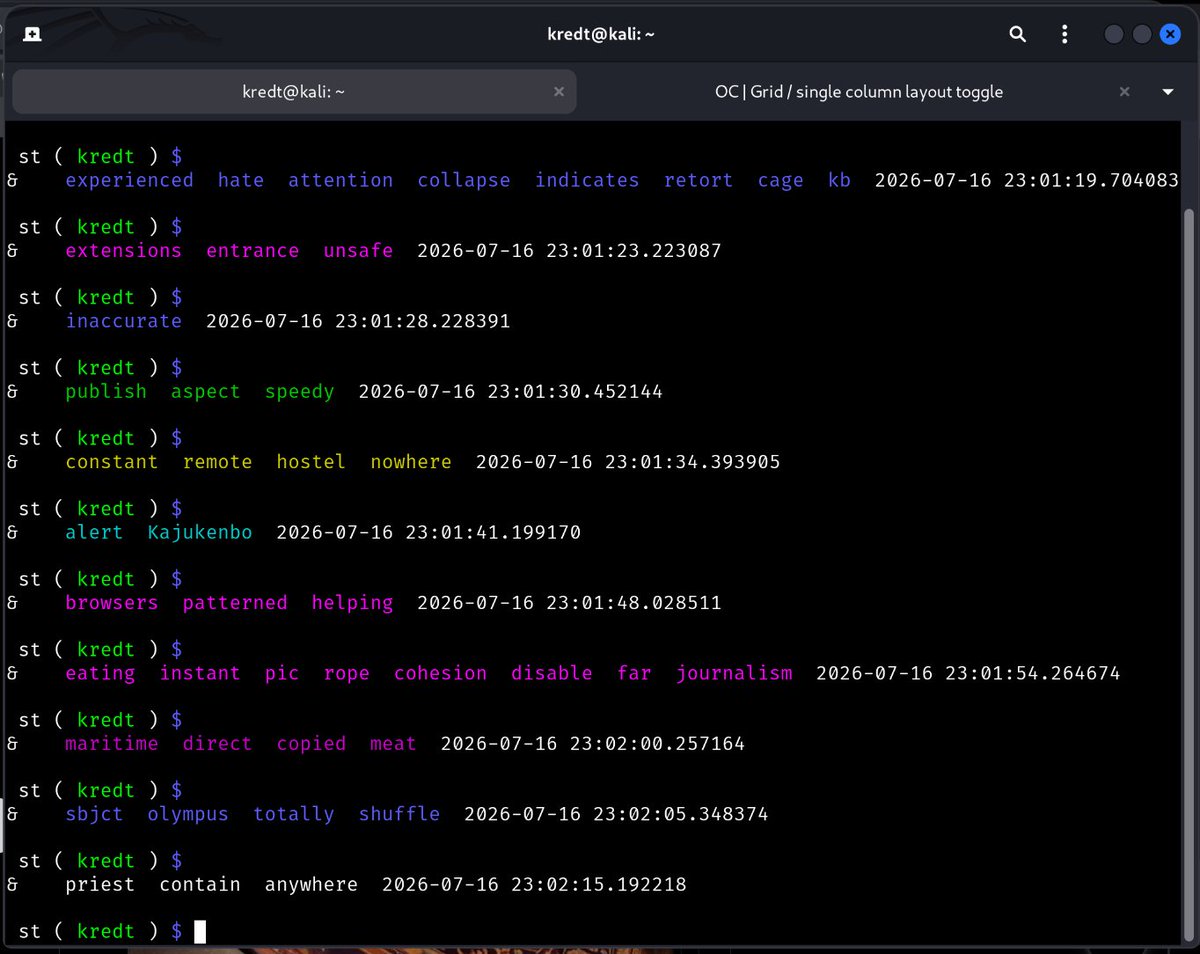The height and width of the screenshot is (954, 1200).
Task: Click the word 'remote' in output
Action: click(217, 462)
